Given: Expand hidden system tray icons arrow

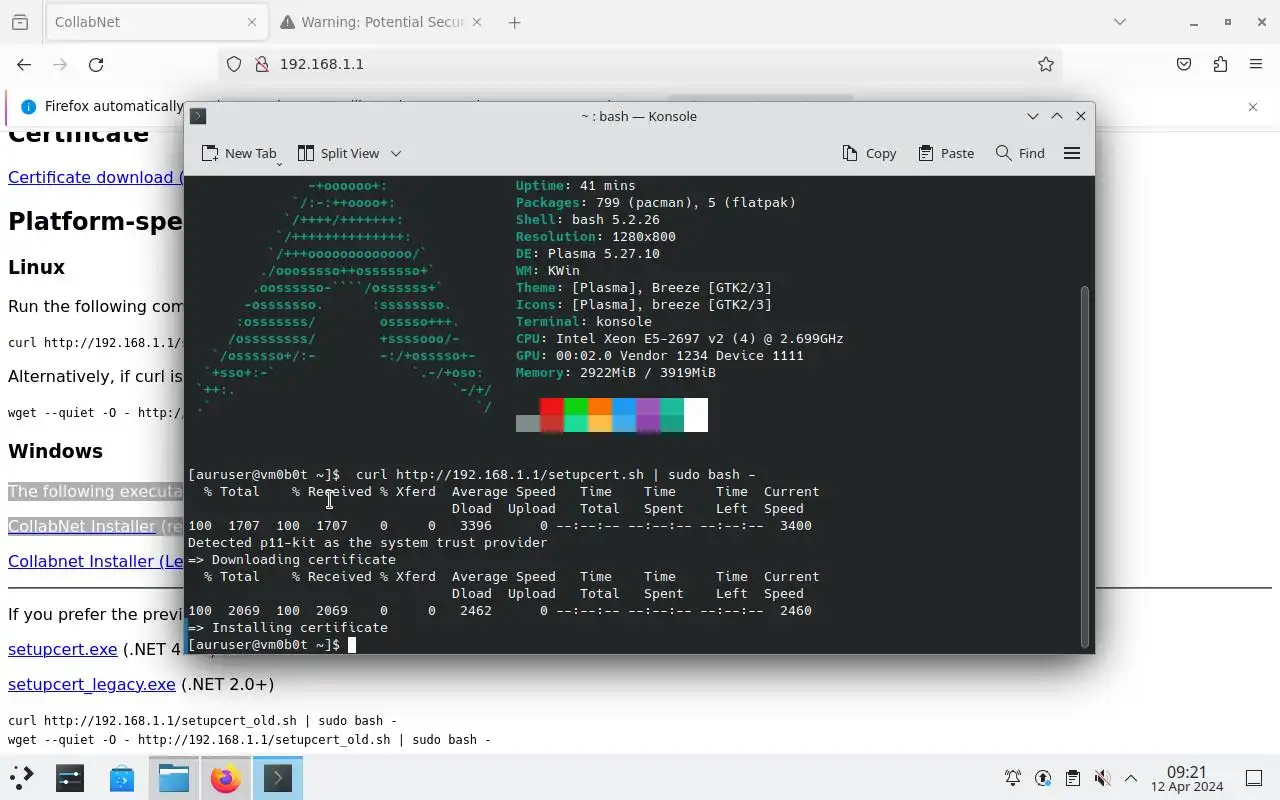Looking at the screenshot, I should 1131,778.
